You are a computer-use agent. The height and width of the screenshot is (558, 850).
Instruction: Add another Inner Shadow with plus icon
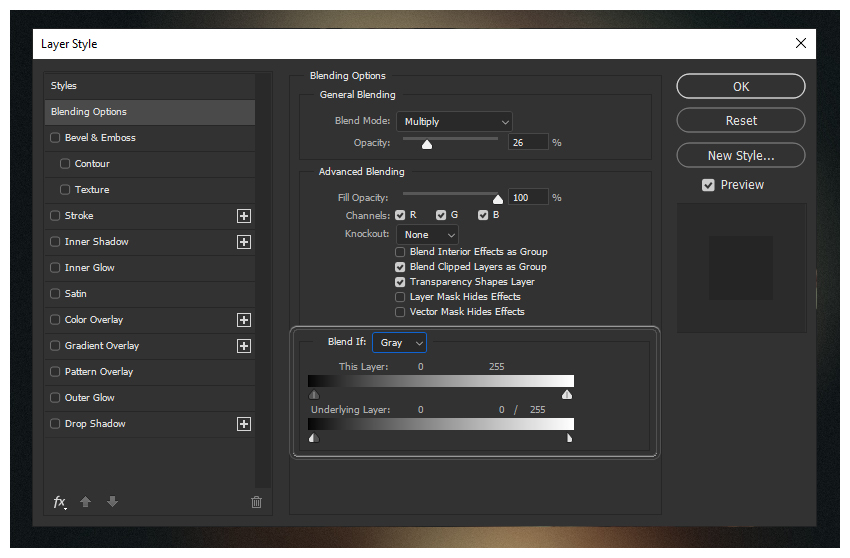point(244,242)
